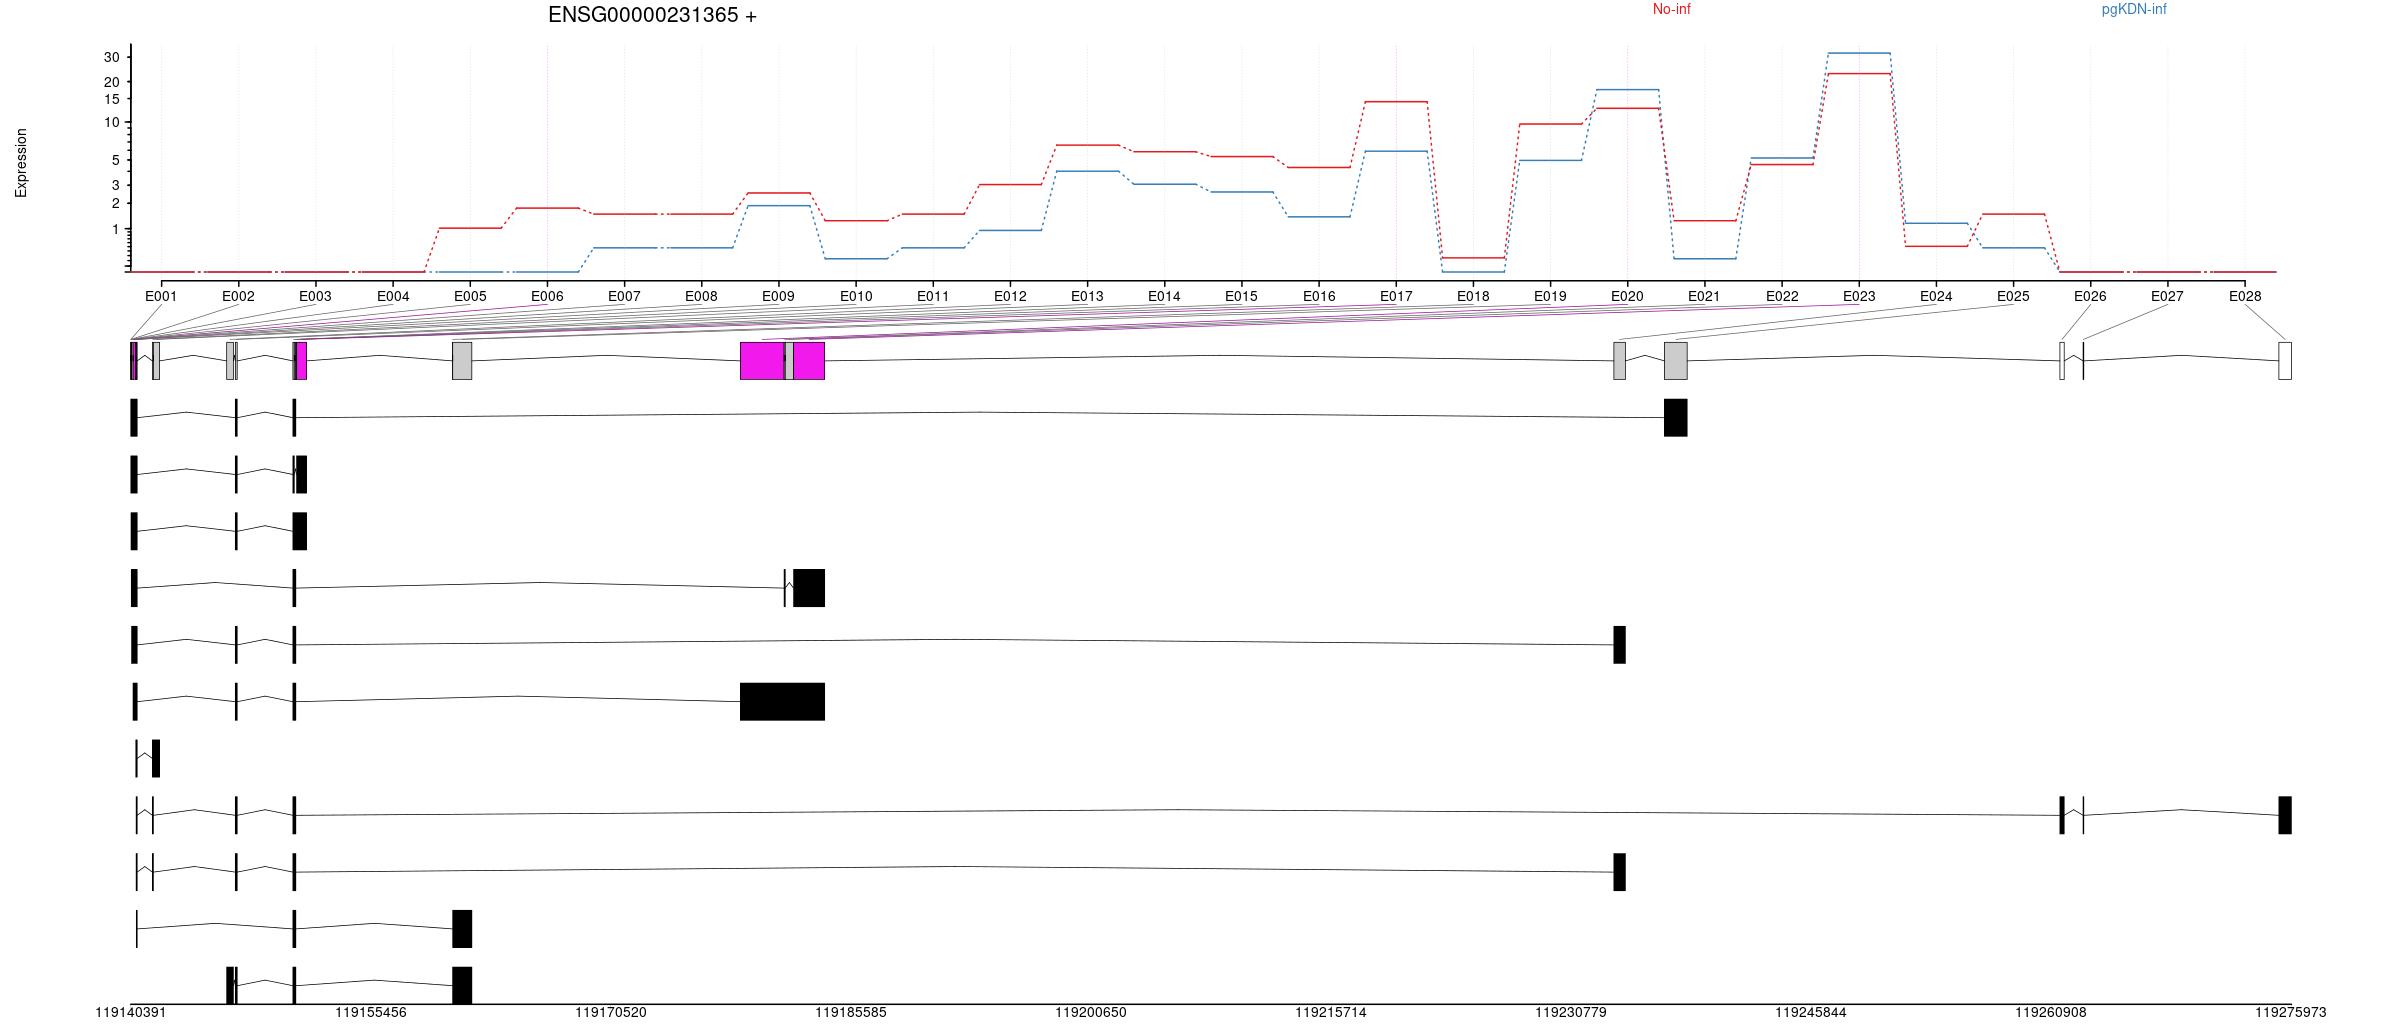Click the blue pgKDN-inf legend label
Viewport: 2400px width, 1030px height.
point(2133,10)
